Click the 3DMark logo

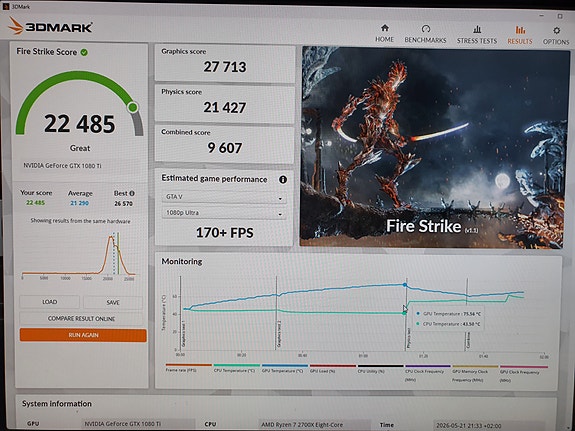[50, 26]
